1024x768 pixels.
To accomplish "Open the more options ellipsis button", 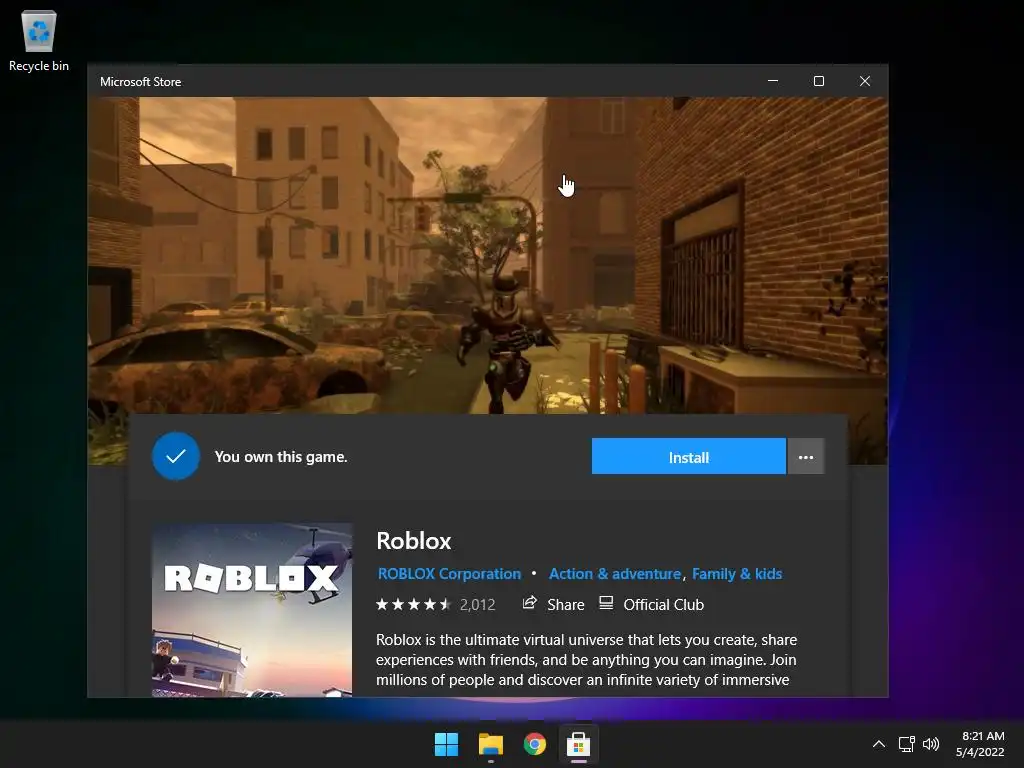I will 806,456.
